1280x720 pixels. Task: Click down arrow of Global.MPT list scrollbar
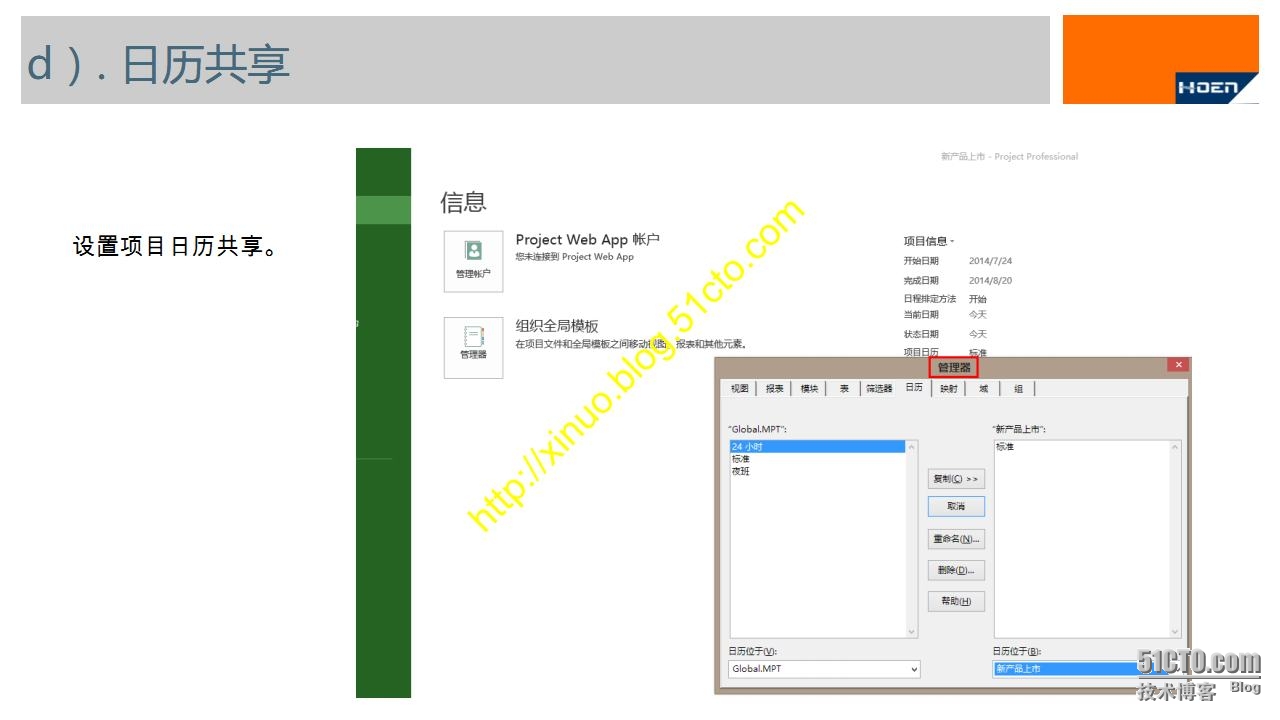coord(911,632)
